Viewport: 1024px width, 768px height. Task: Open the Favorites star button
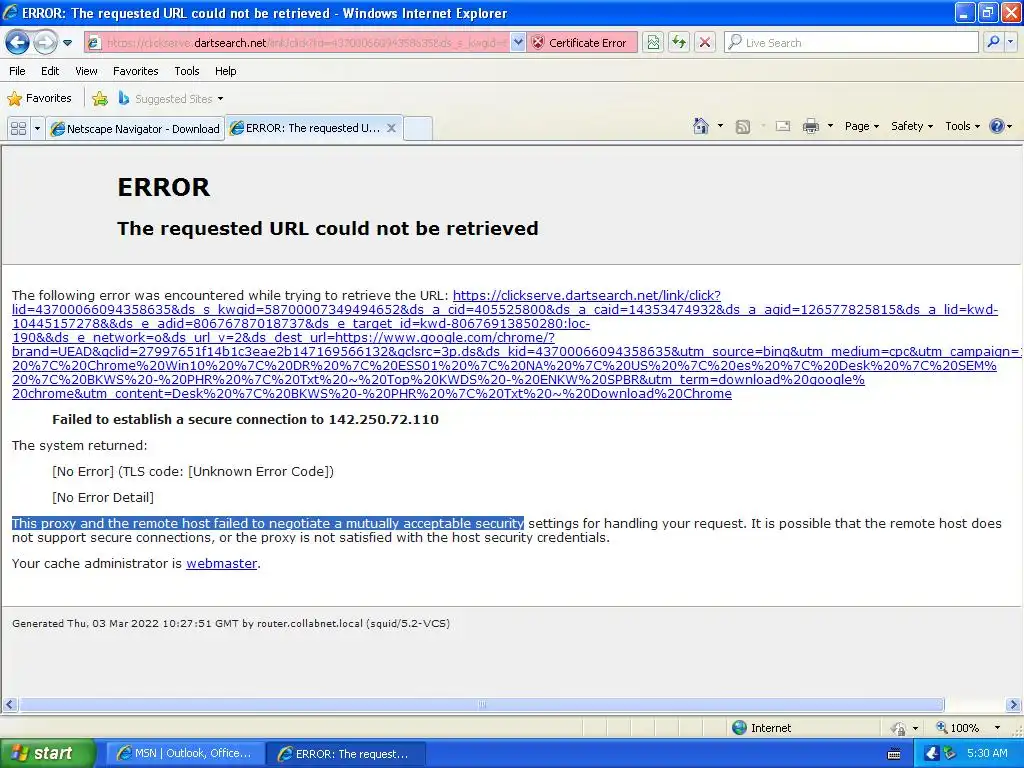[39, 99]
